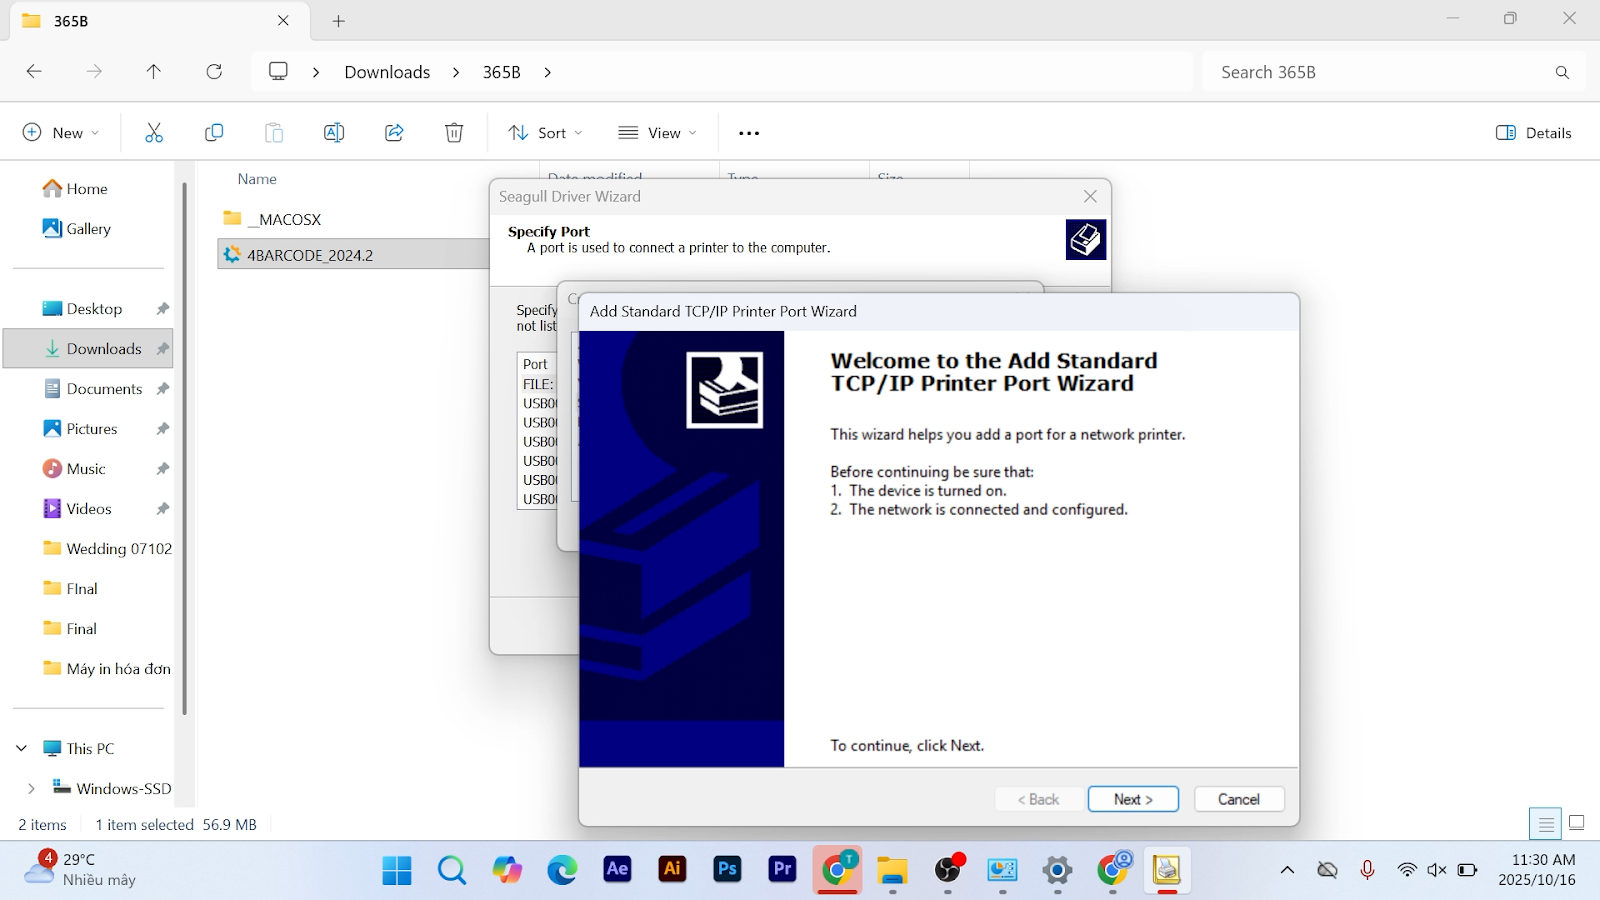Click the Delete trash icon
1600x900 pixels.
click(454, 133)
